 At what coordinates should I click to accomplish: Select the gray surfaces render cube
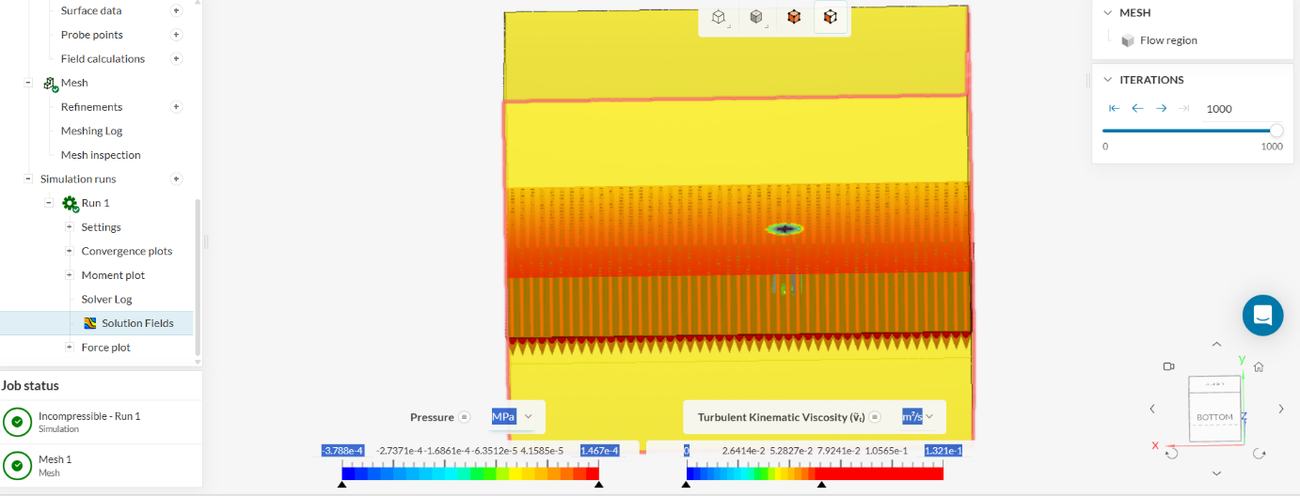click(x=756, y=17)
